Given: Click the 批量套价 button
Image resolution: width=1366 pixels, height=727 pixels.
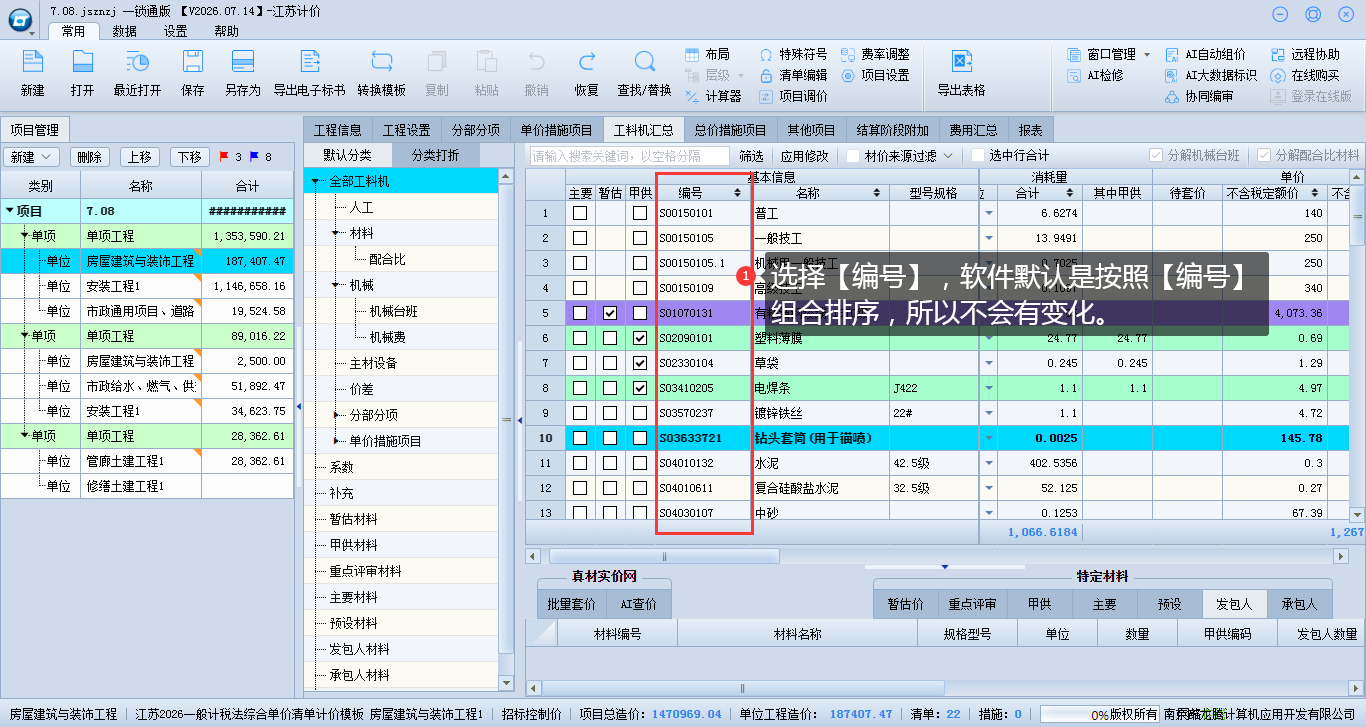Looking at the screenshot, I should tap(572, 605).
